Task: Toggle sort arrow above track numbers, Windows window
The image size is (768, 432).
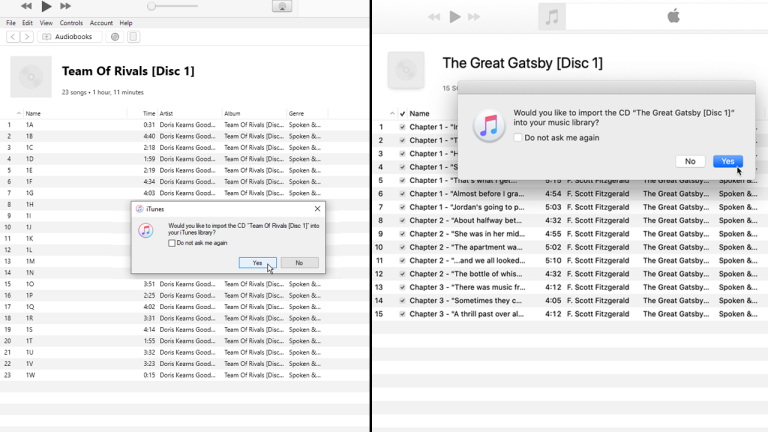Action: [x=19, y=114]
